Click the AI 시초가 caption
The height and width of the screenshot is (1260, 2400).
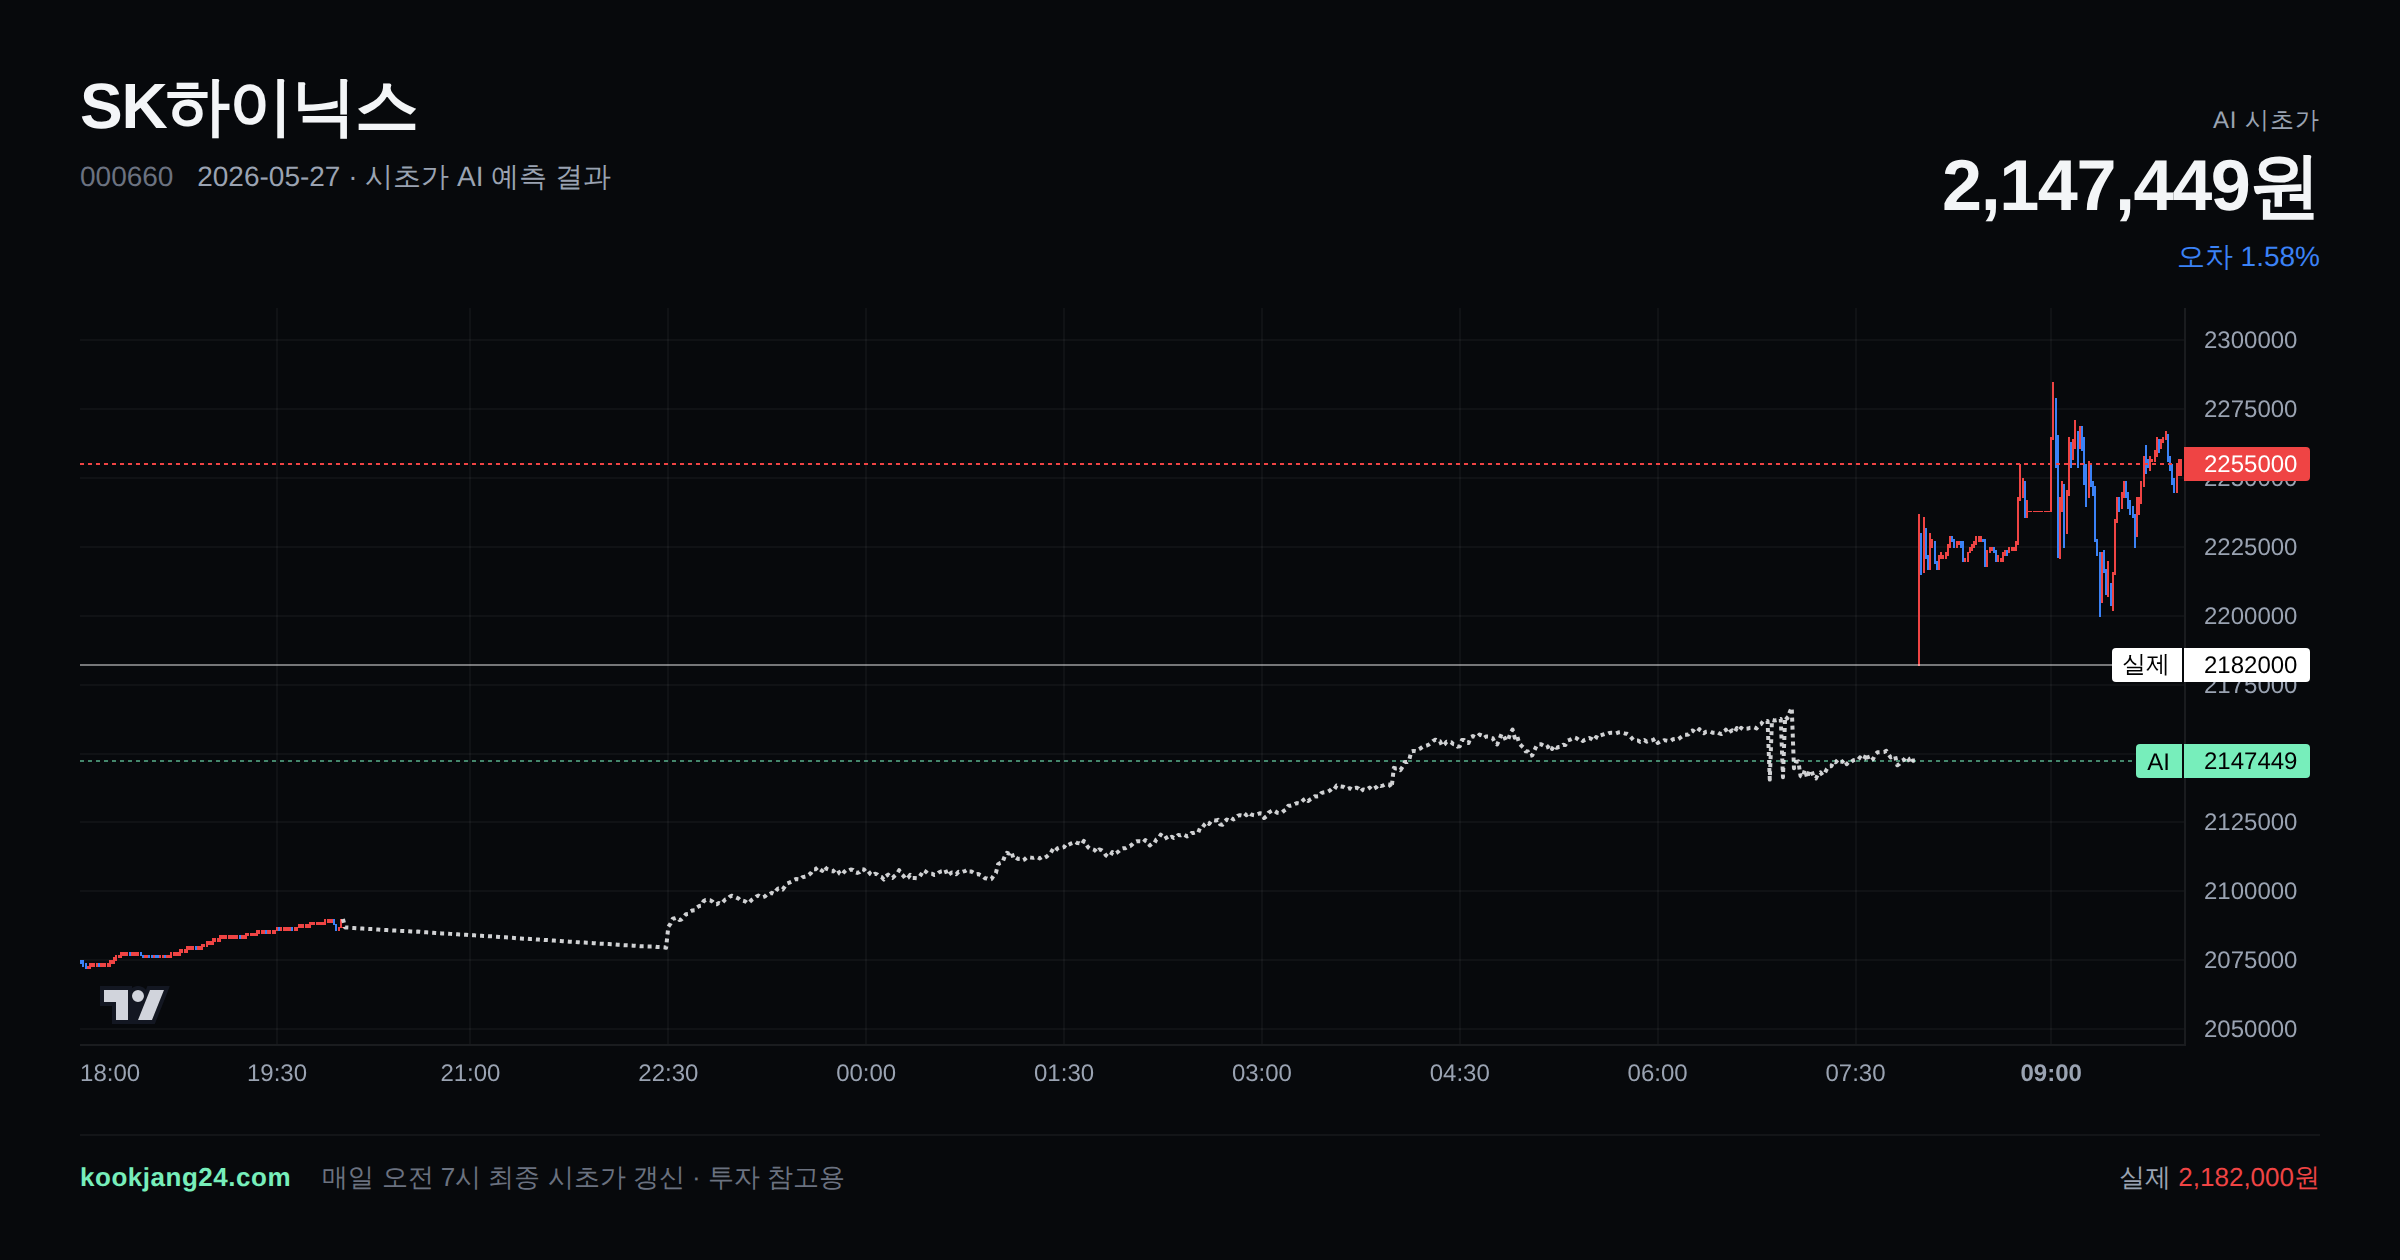(2265, 120)
